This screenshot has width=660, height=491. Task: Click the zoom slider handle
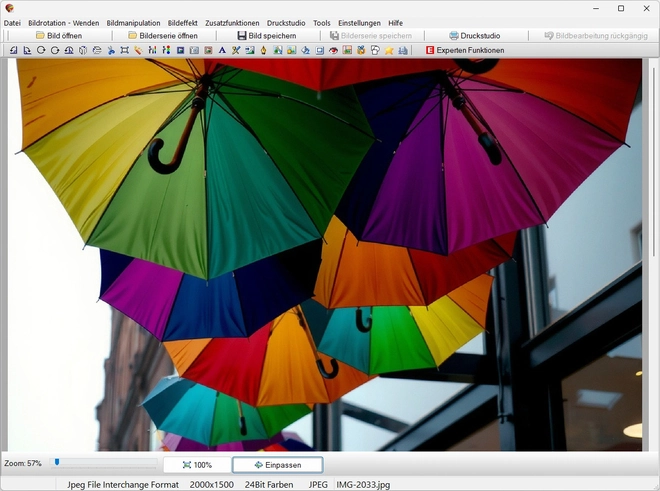coord(57,462)
